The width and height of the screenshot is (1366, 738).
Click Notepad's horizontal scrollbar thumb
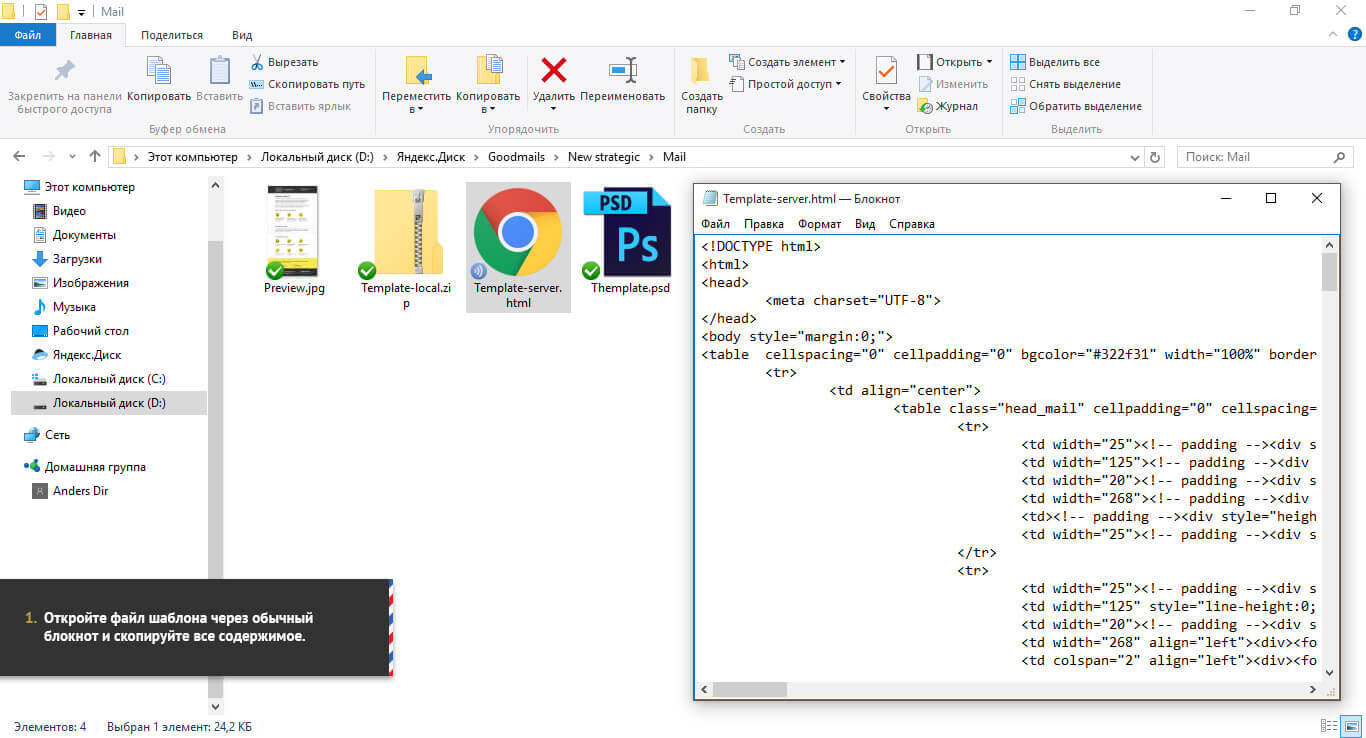click(750, 690)
